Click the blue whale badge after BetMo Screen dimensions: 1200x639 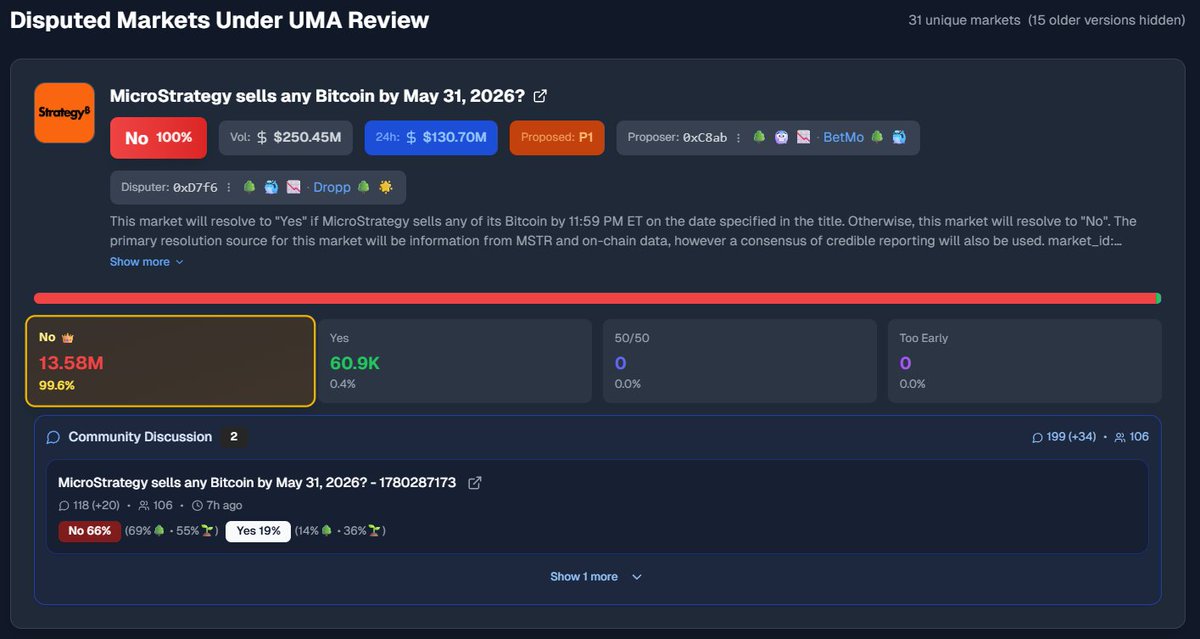(899, 137)
